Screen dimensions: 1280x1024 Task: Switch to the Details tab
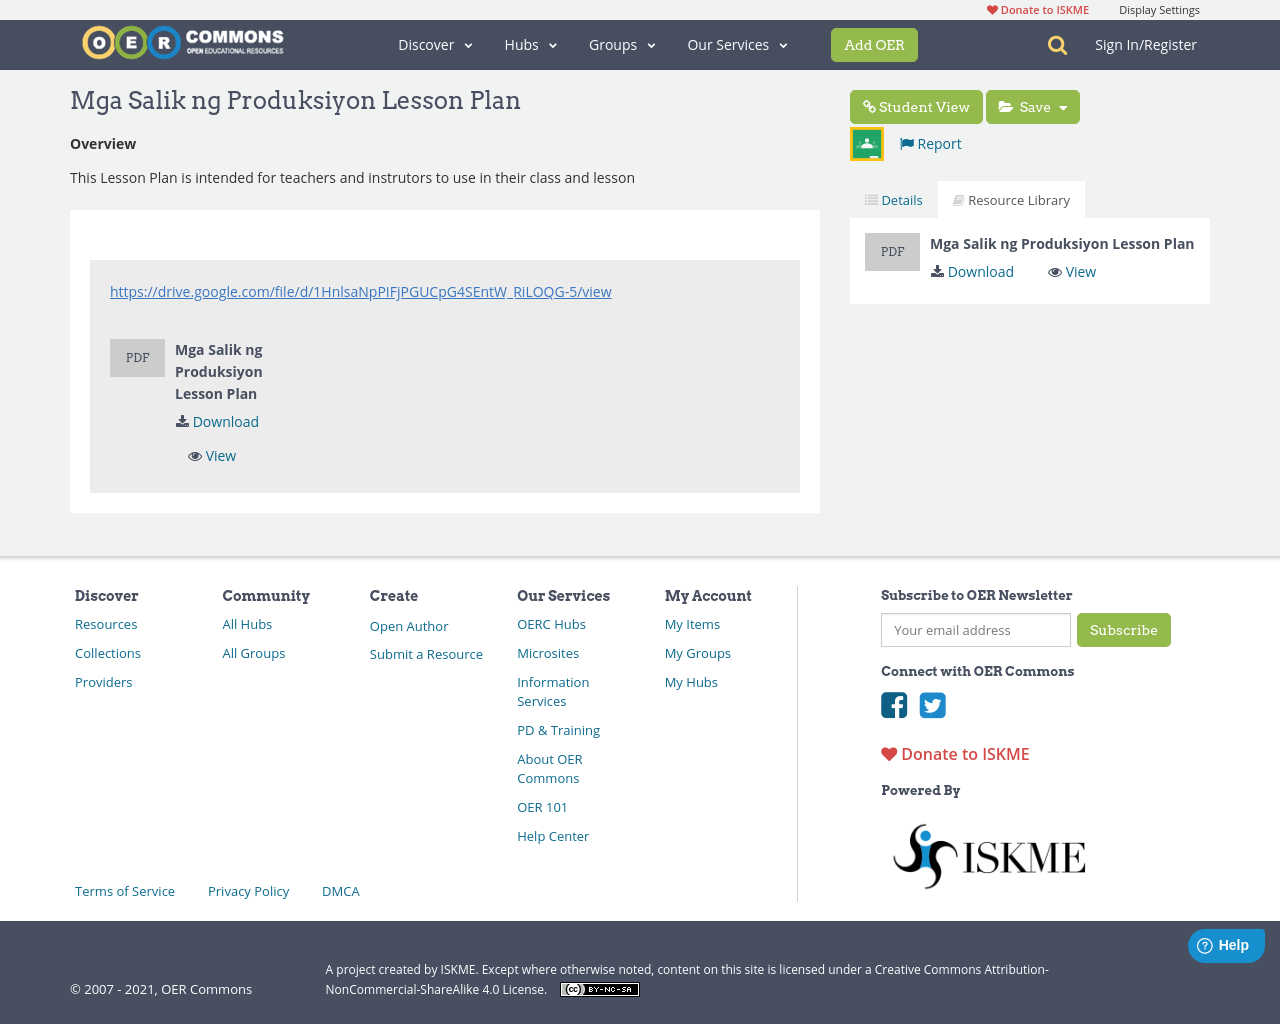point(893,199)
